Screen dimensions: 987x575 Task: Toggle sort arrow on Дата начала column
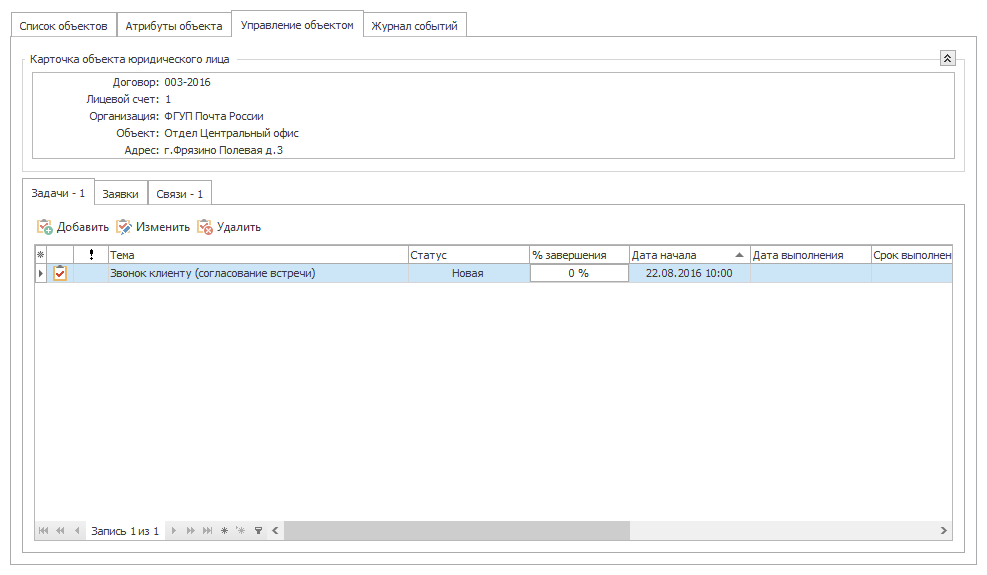[x=739, y=255]
